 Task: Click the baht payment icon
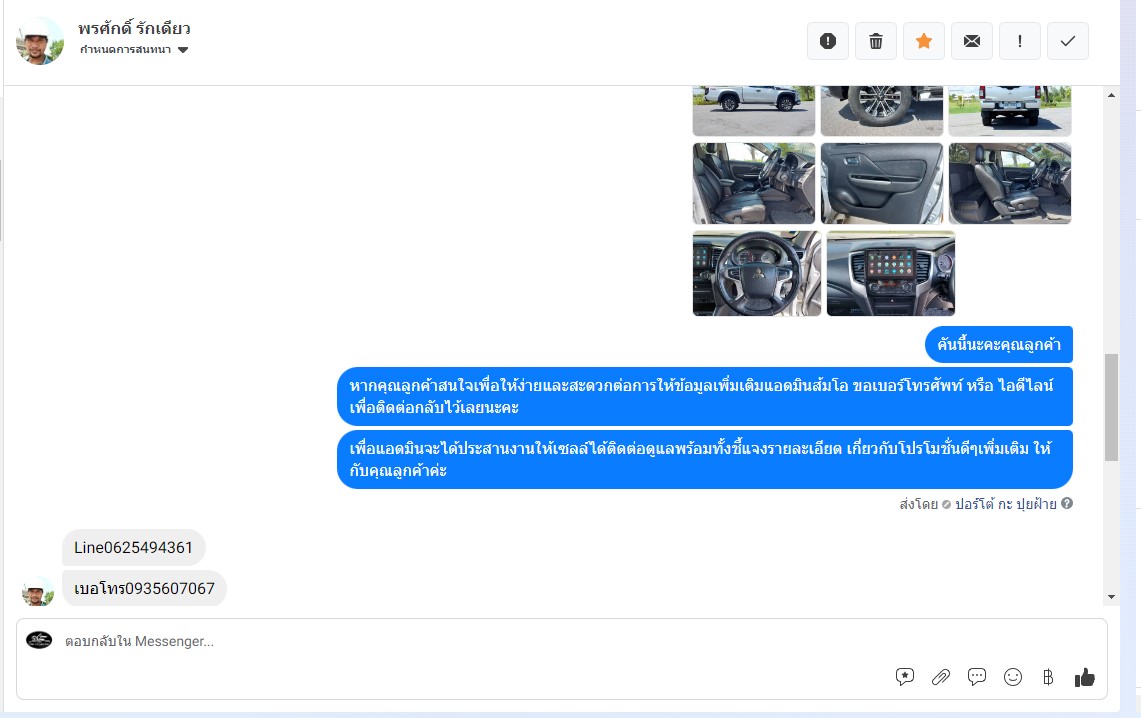(1048, 677)
